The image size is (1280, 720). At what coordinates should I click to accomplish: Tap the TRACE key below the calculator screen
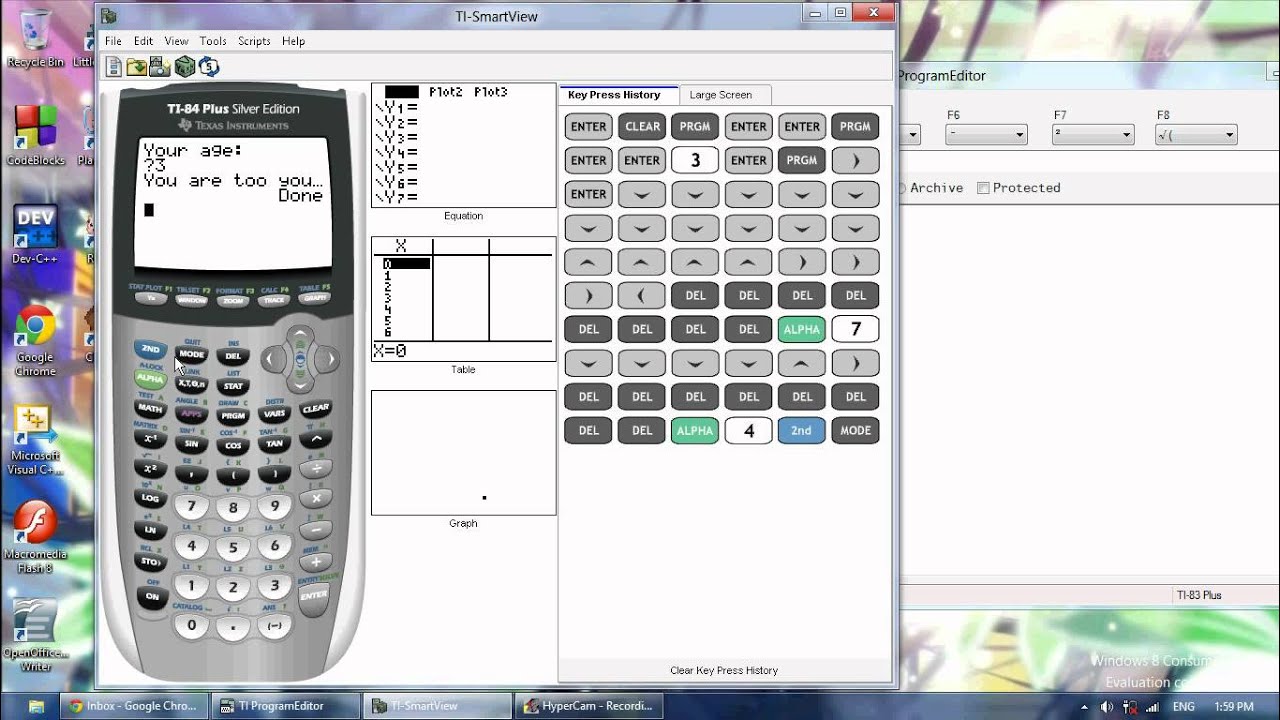tap(274, 299)
